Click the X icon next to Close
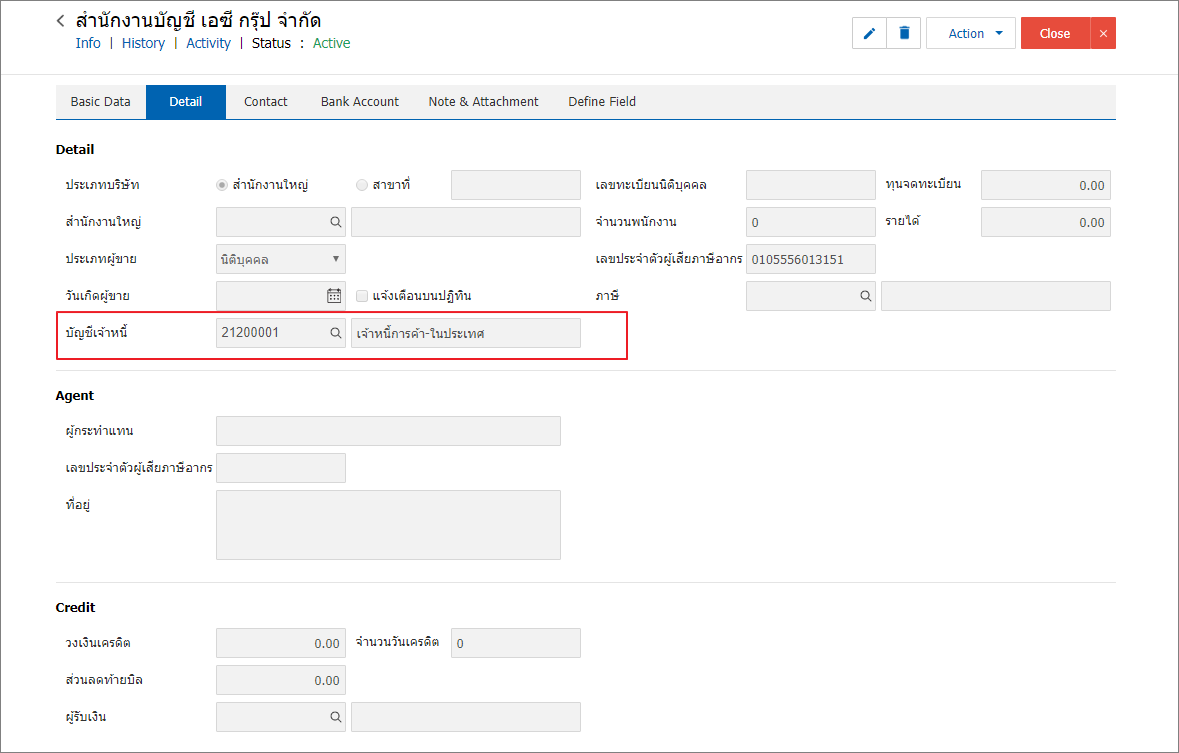1179x753 pixels. coord(1103,33)
